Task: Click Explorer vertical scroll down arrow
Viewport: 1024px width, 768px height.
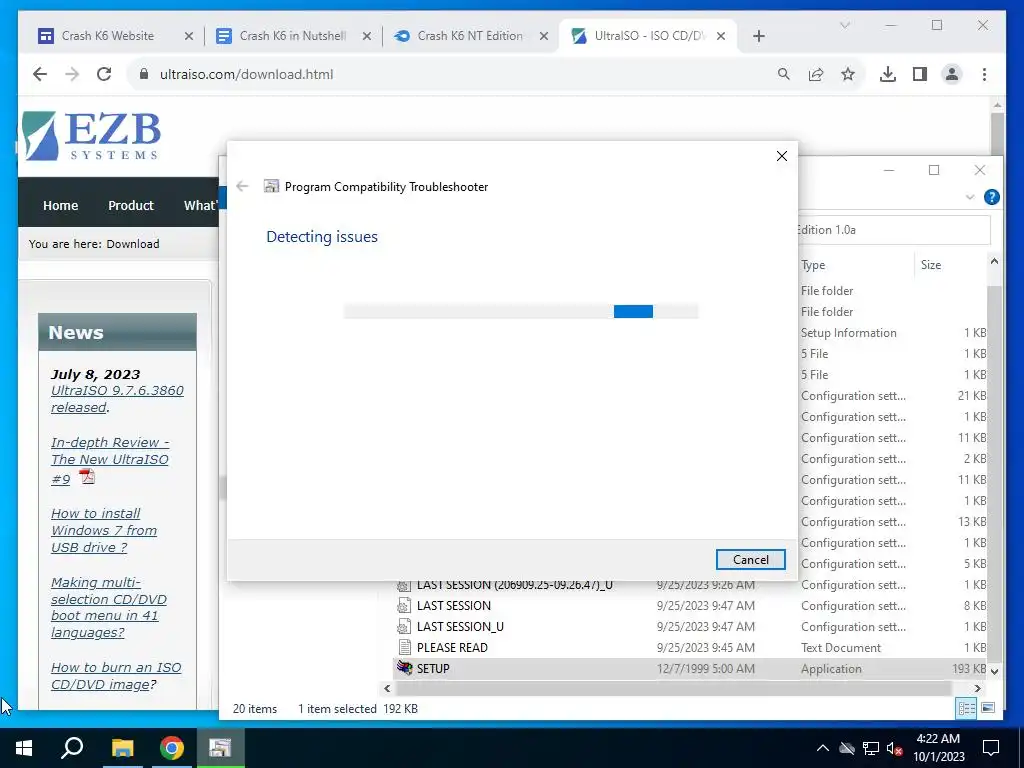Action: point(994,671)
